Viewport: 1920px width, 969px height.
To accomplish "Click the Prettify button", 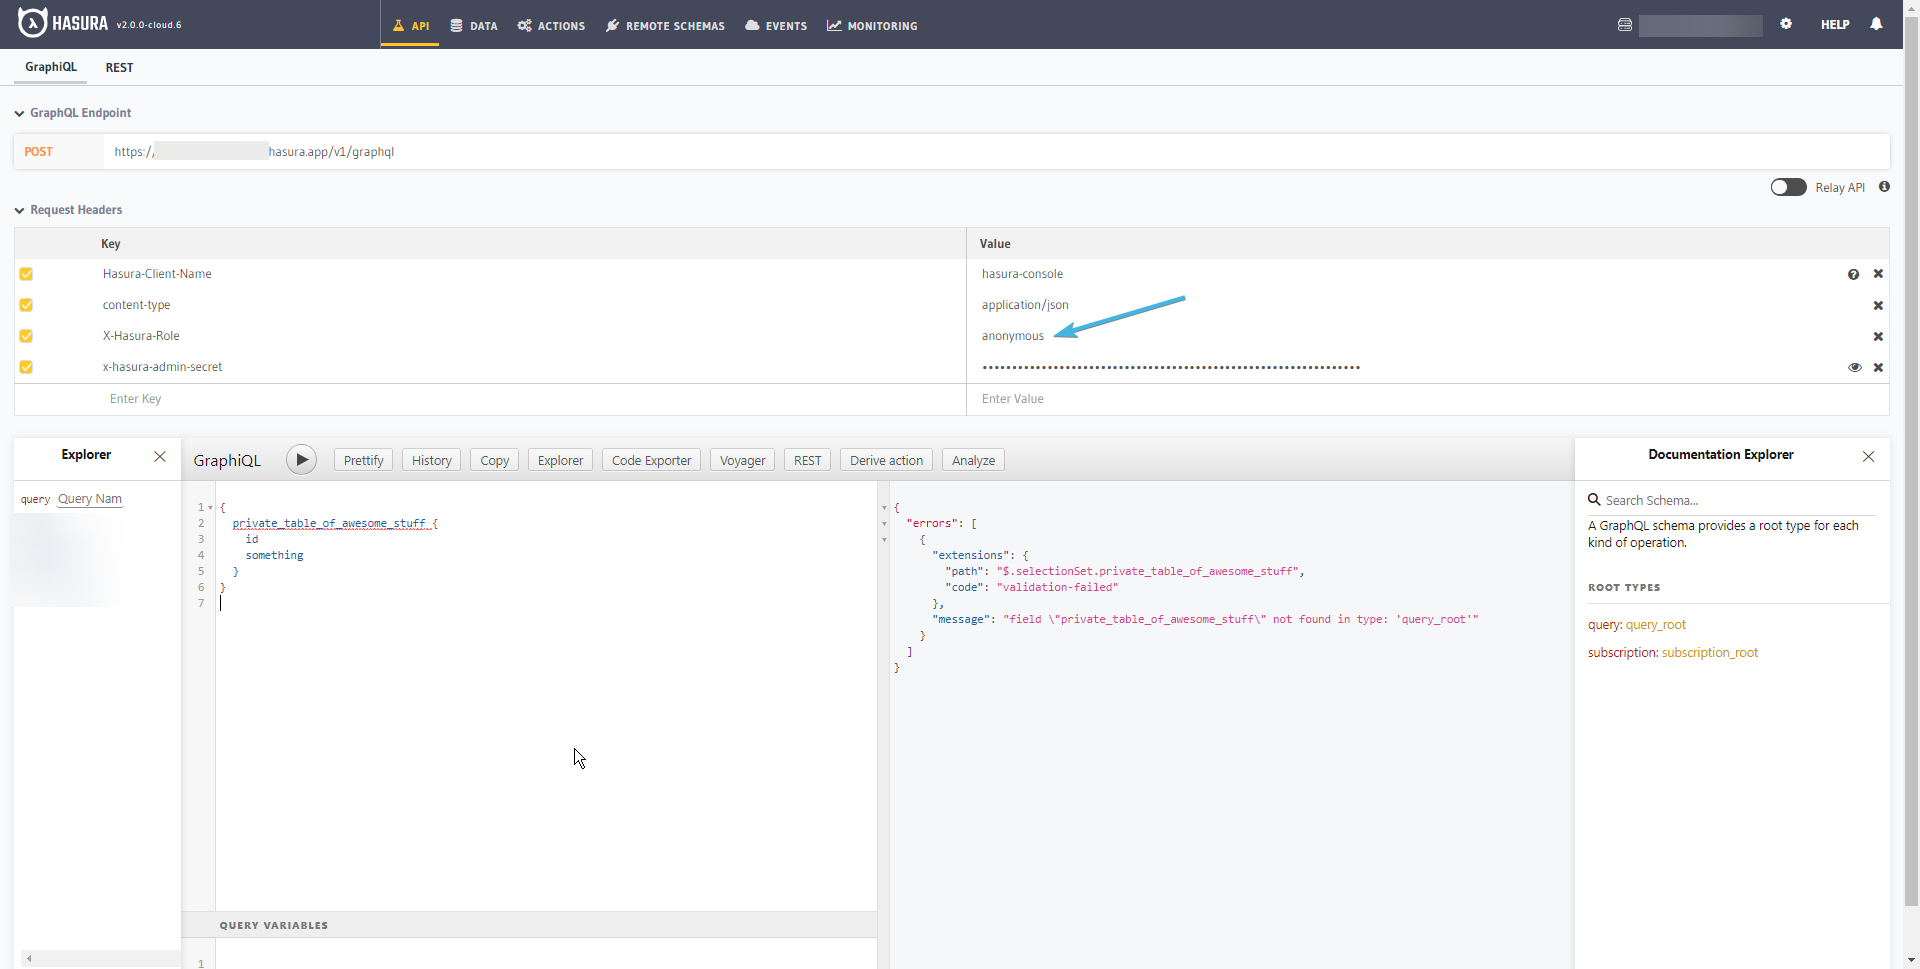I will click(362, 459).
